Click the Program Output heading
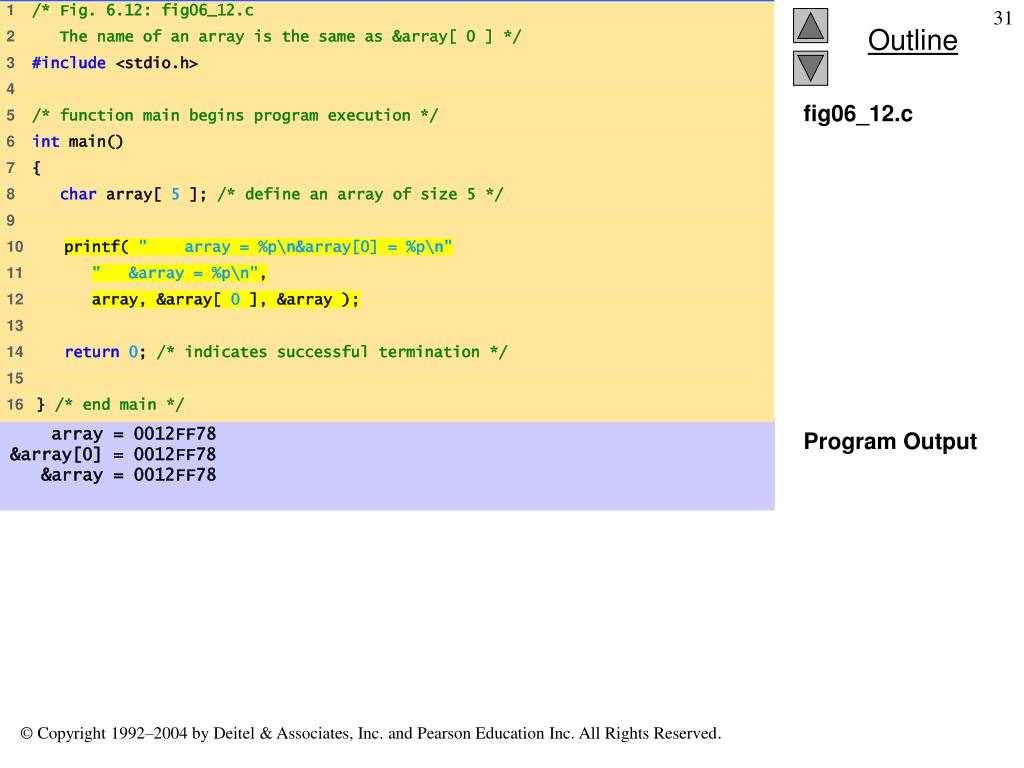Viewport: 1024px width, 768px height. (x=889, y=442)
